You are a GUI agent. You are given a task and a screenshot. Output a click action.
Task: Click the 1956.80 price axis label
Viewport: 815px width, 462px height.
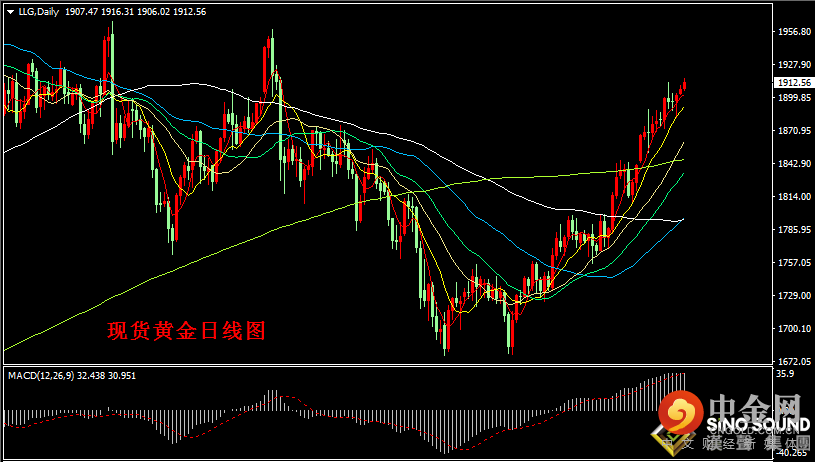coord(794,32)
